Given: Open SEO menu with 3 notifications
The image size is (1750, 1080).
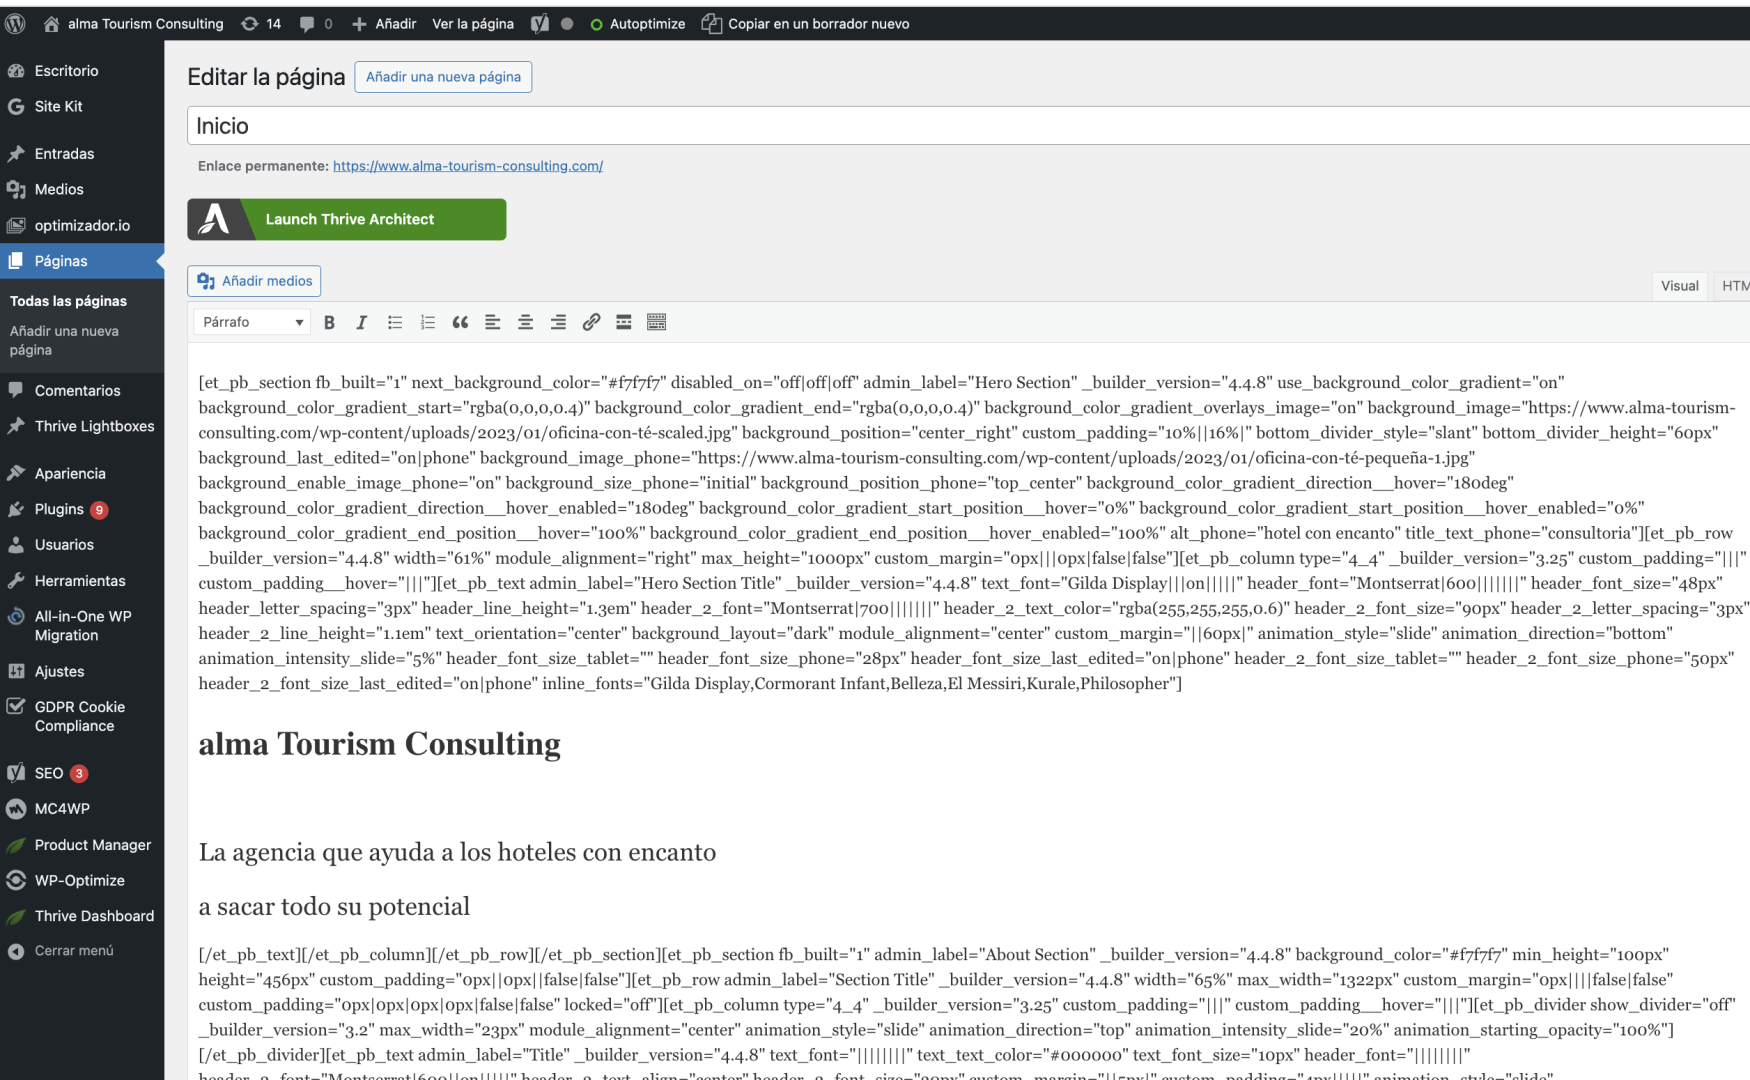Looking at the screenshot, I should coord(82,773).
